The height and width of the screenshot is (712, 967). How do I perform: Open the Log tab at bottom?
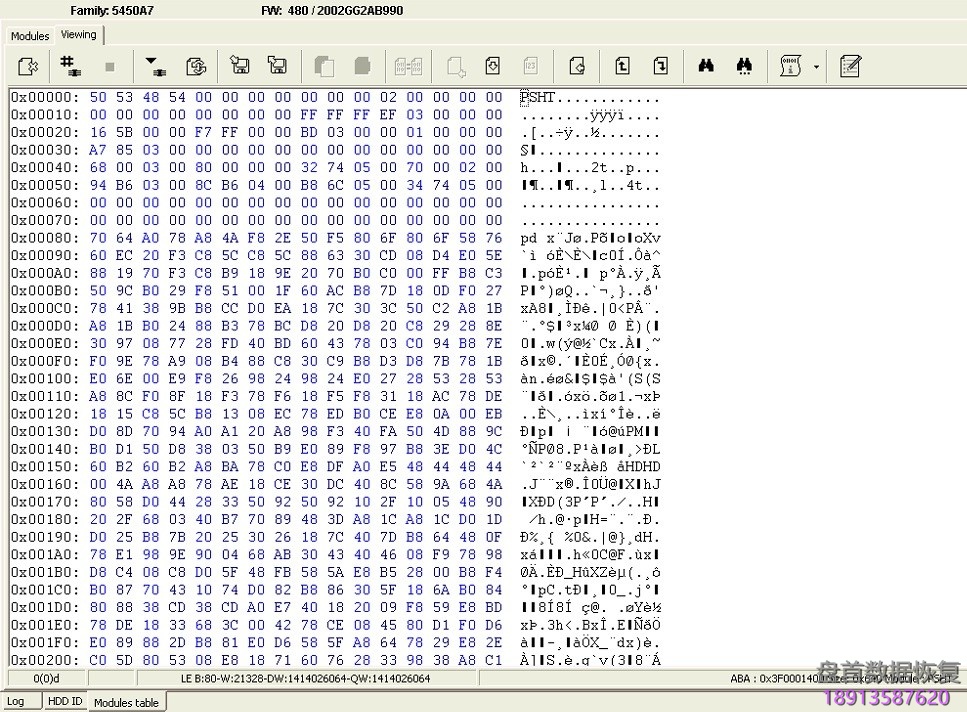tap(17, 701)
